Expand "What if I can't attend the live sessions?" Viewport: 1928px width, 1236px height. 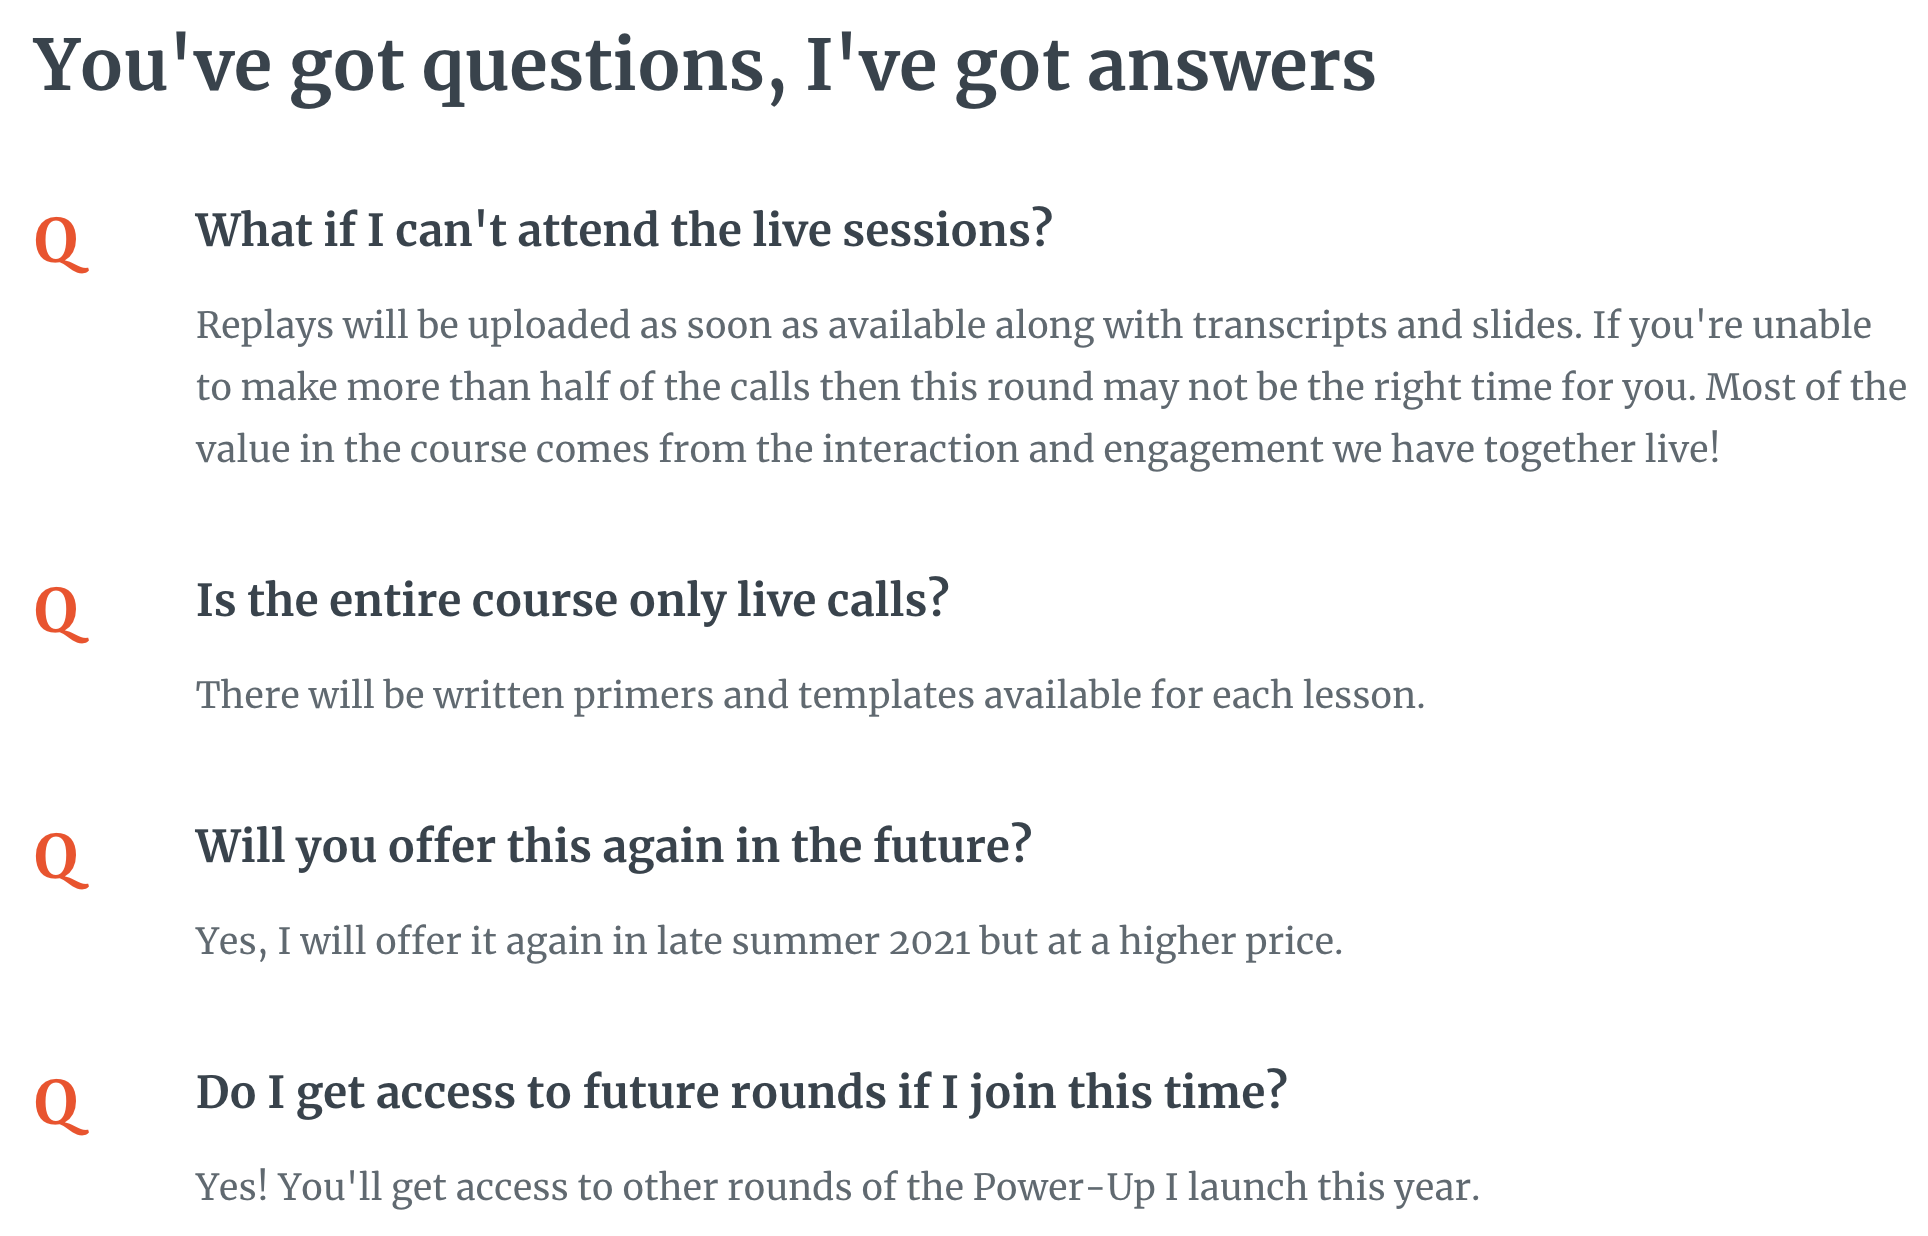tap(624, 230)
